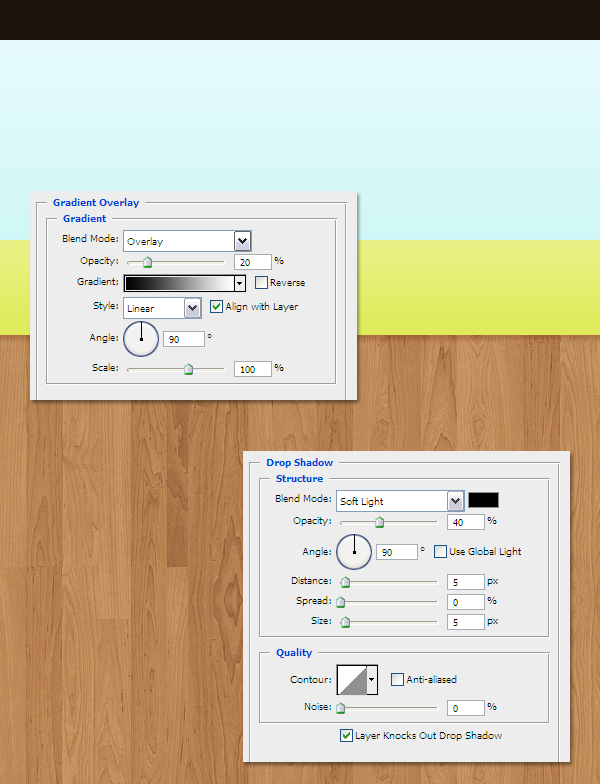Open Drop Shadow Blend Mode Soft Light dropdown

tap(400, 501)
